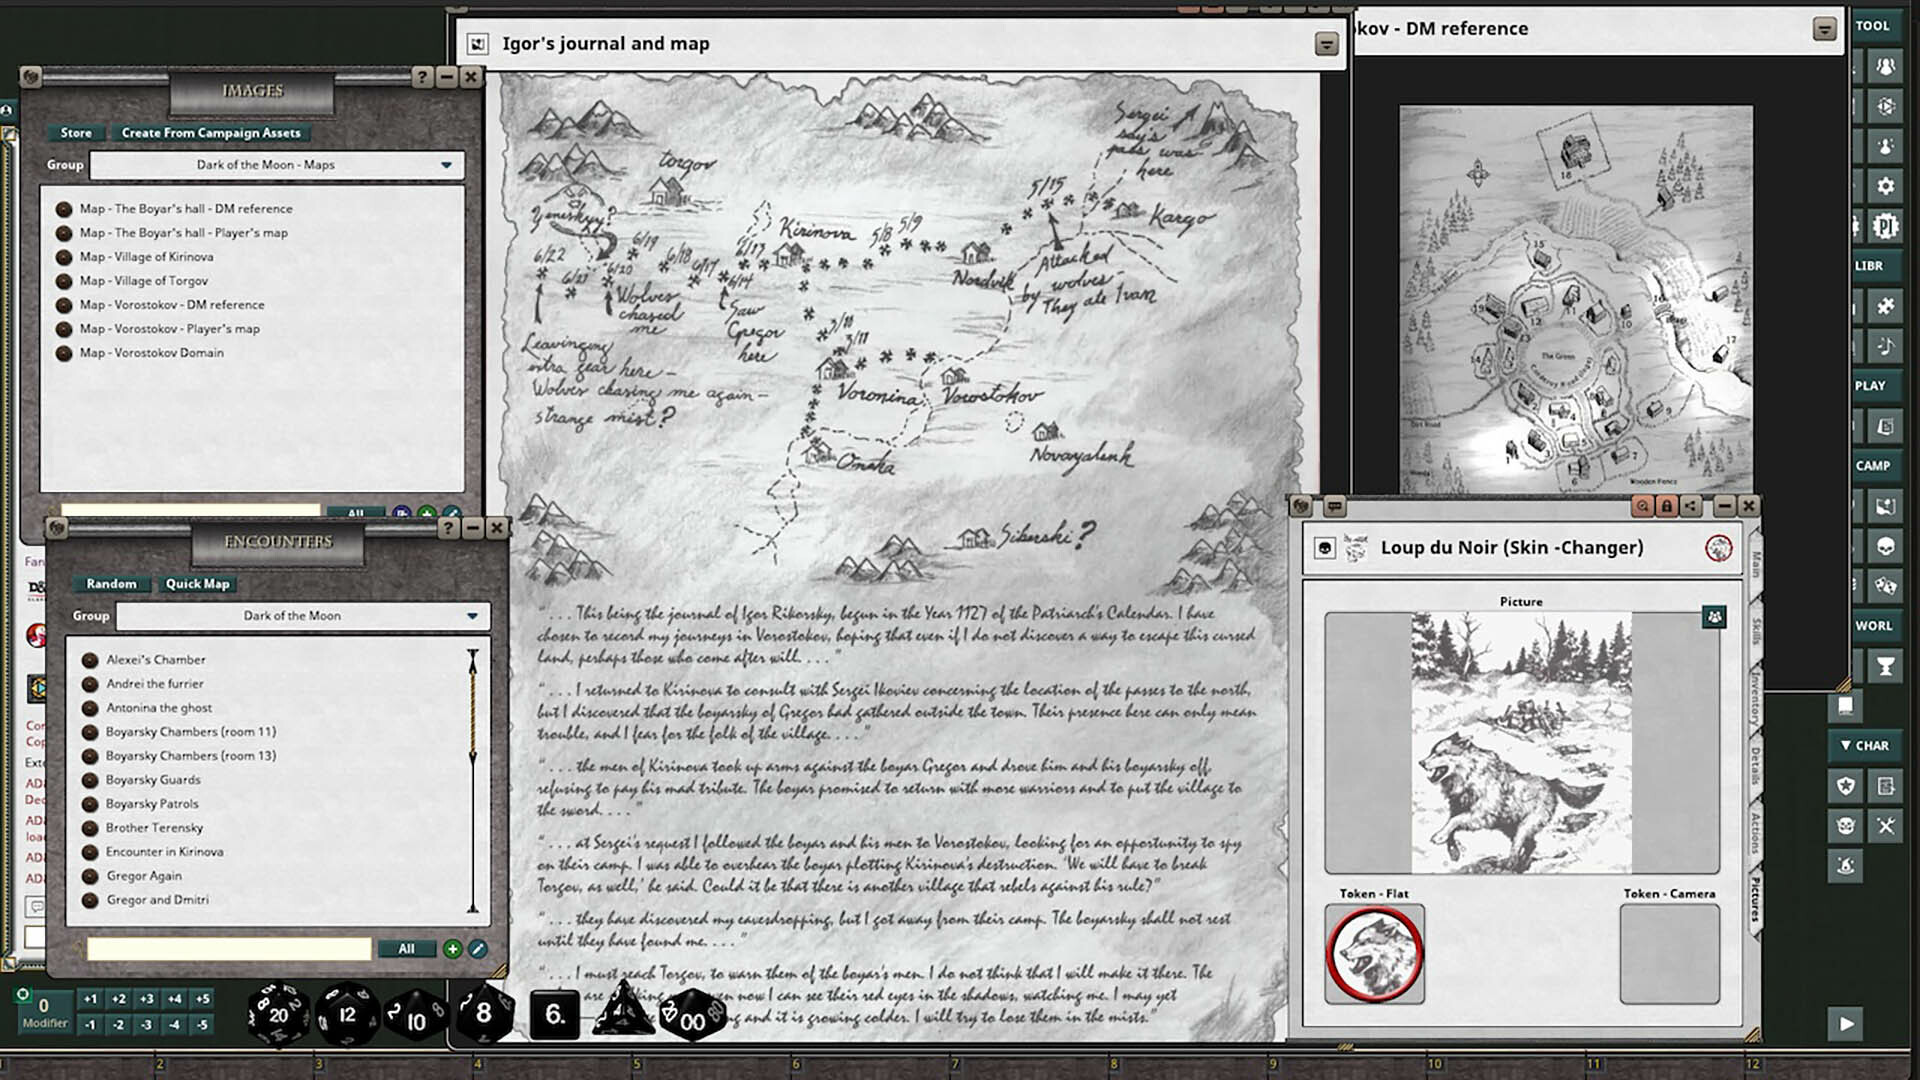
Task: Click the Random button in the Encounters panel
Action: tap(111, 584)
